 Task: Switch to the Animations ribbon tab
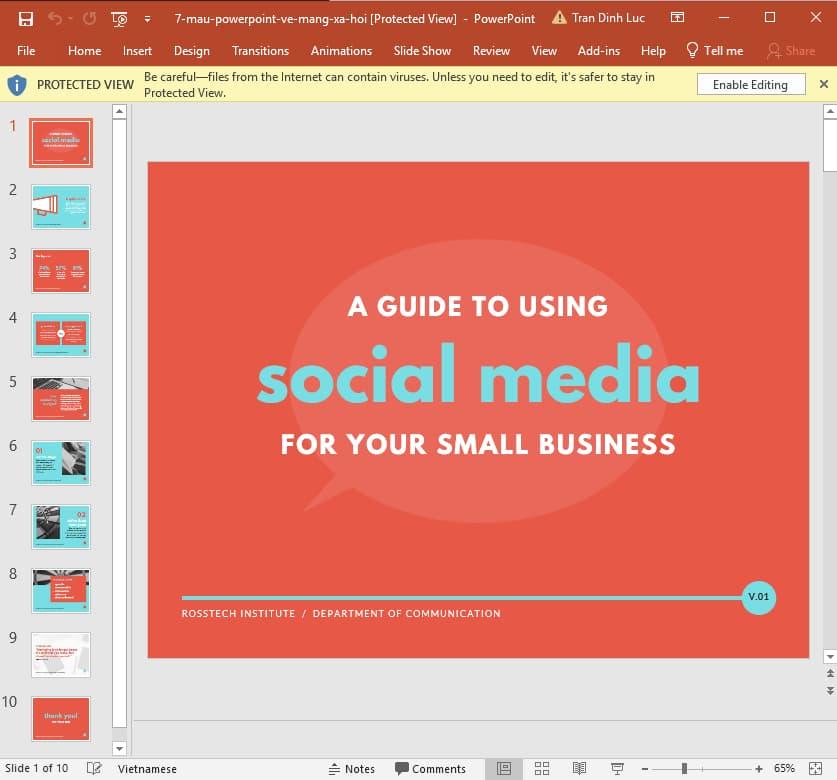coord(341,50)
